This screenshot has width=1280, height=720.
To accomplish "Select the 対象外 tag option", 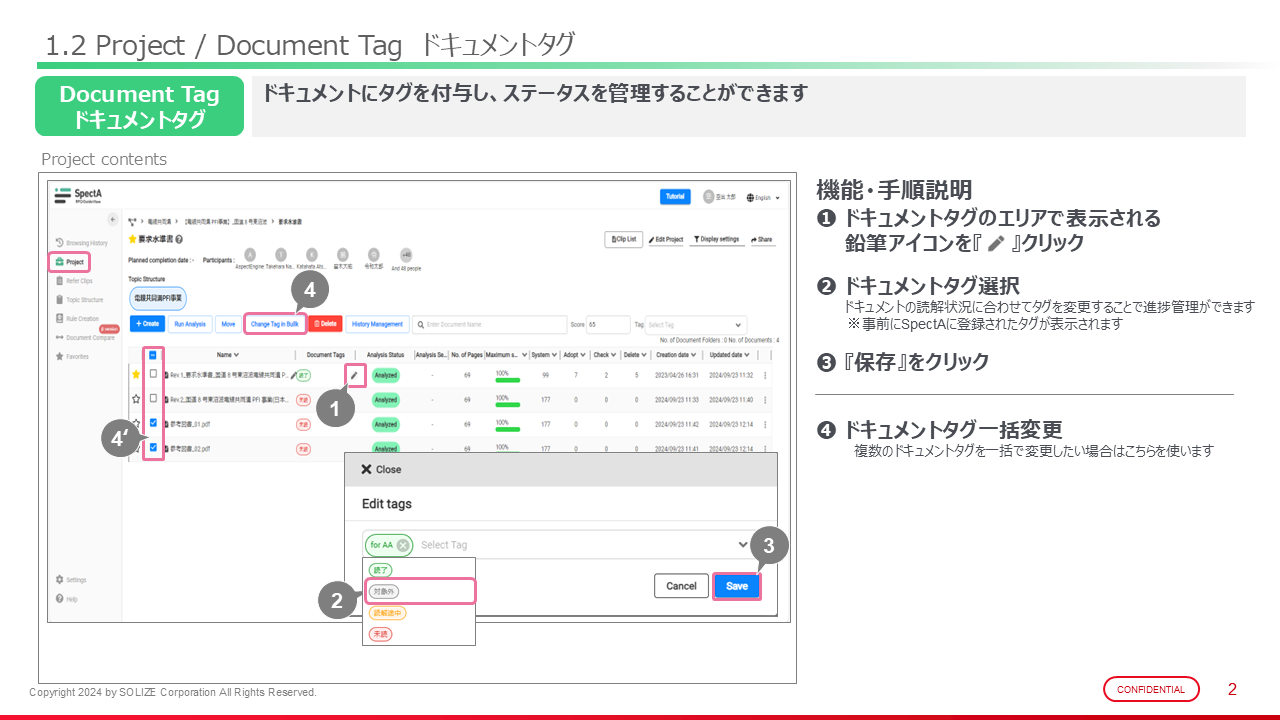I will click(384, 592).
